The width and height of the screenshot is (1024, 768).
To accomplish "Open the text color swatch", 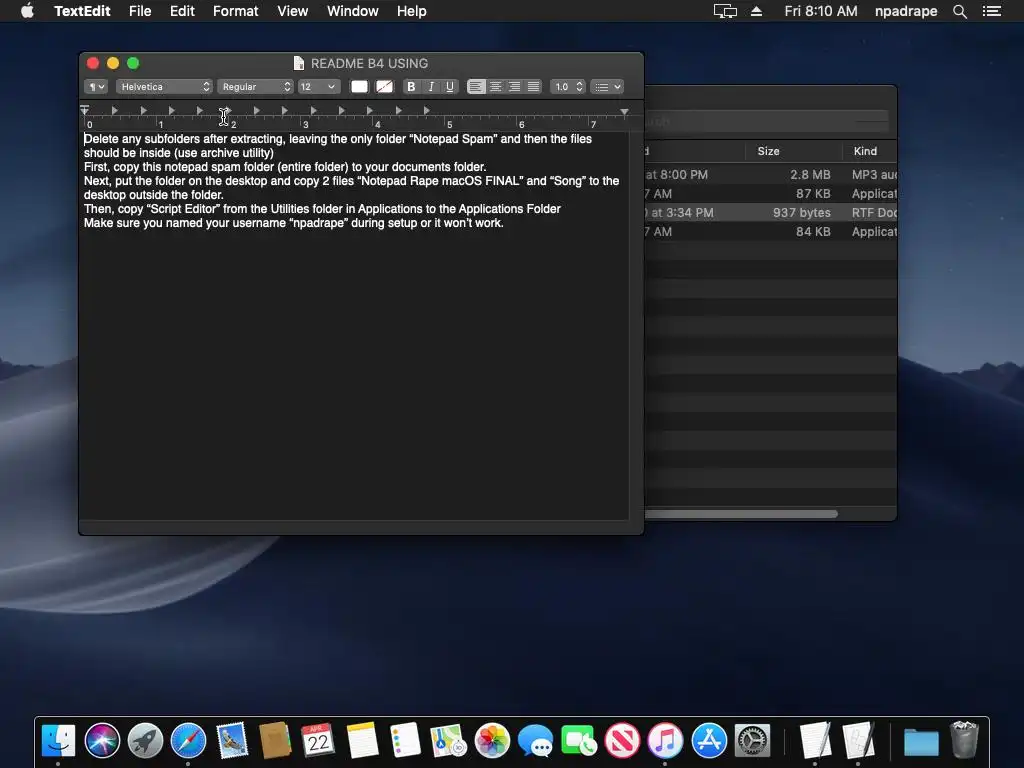I will point(359,87).
